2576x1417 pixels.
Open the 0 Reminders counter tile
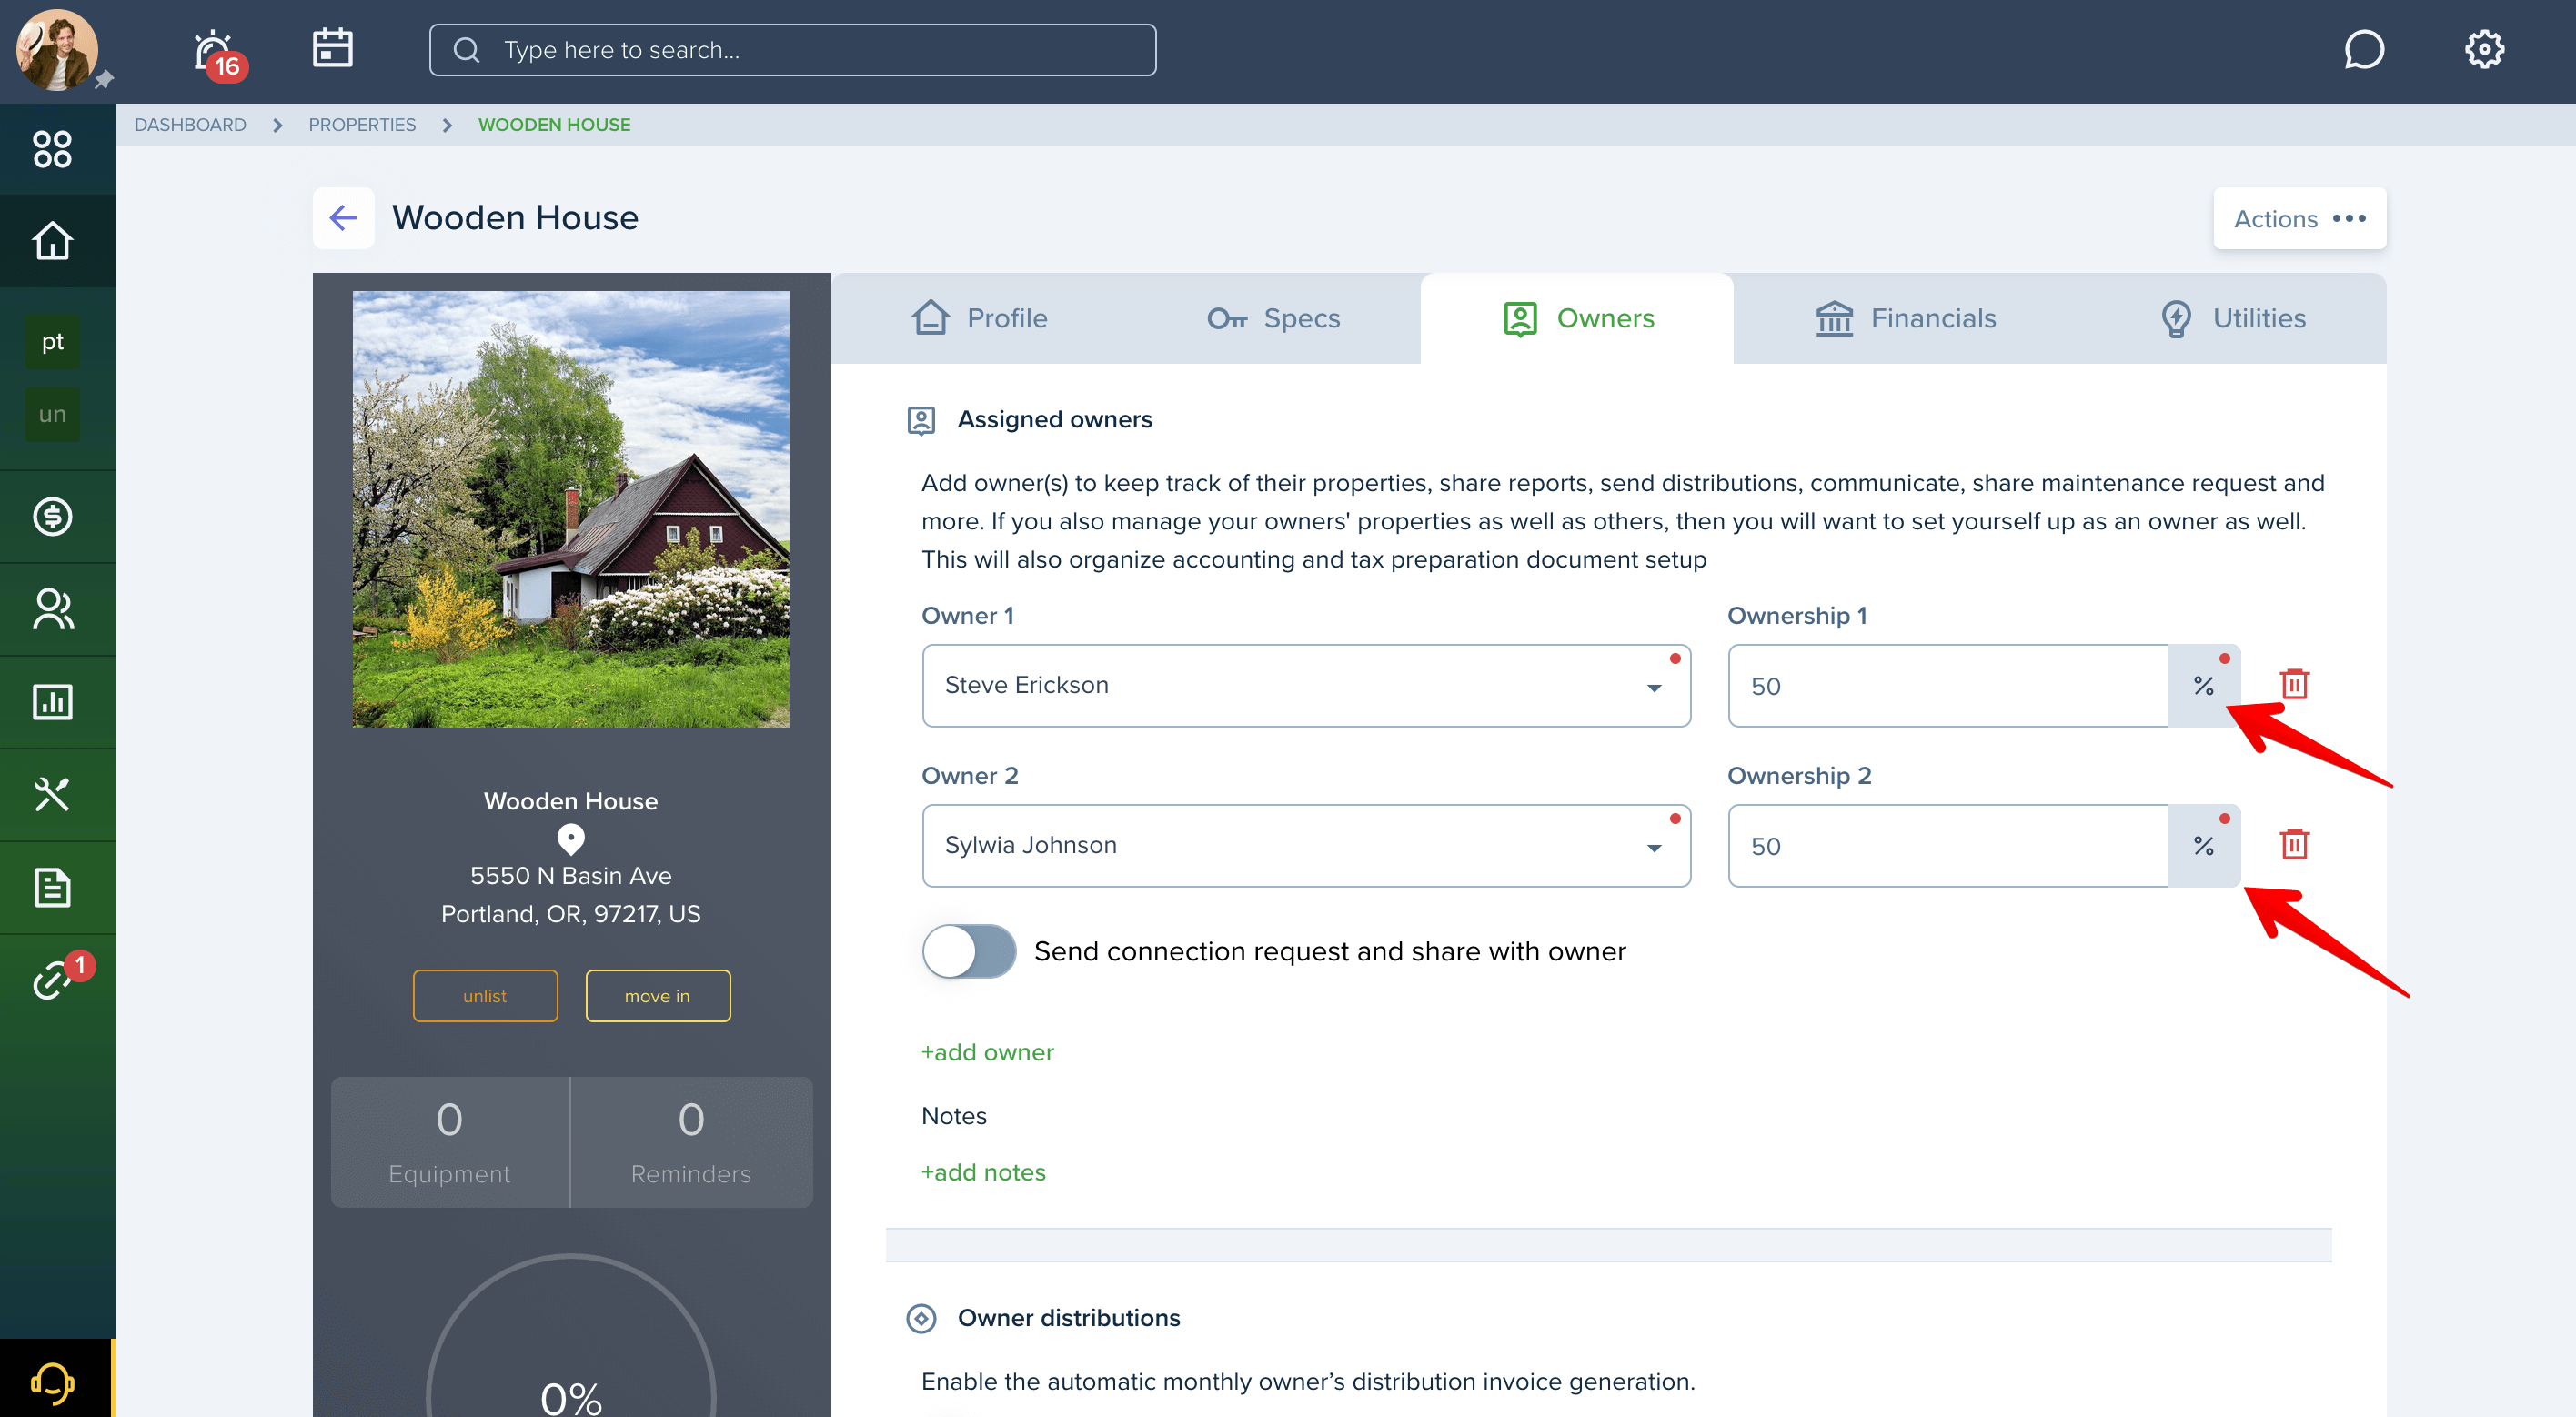click(x=691, y=1142)
